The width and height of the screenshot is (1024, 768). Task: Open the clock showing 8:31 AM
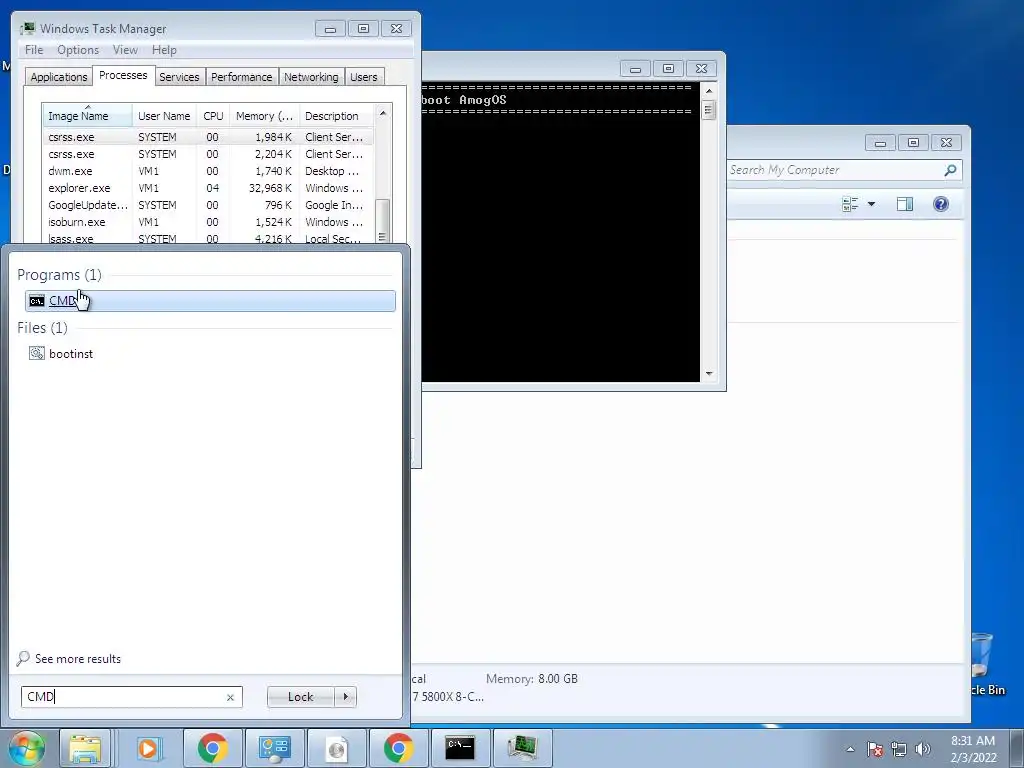tap(973, 749)
